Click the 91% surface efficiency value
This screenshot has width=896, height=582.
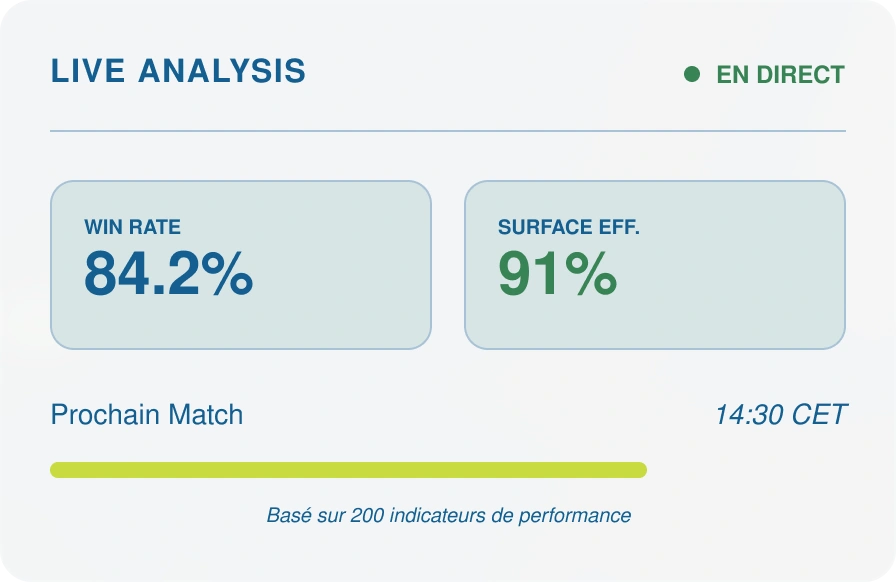tap(557, 273)
